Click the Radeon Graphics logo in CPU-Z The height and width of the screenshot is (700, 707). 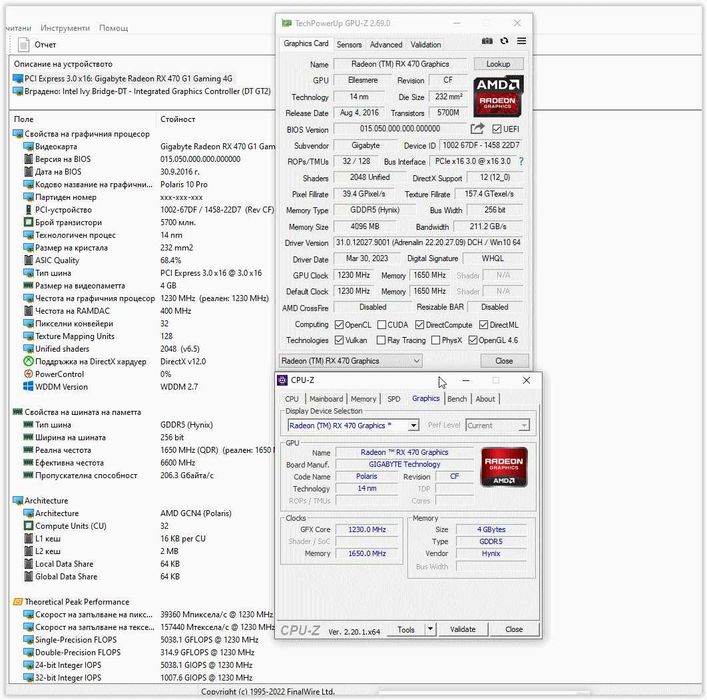click(x=504, y=468)
